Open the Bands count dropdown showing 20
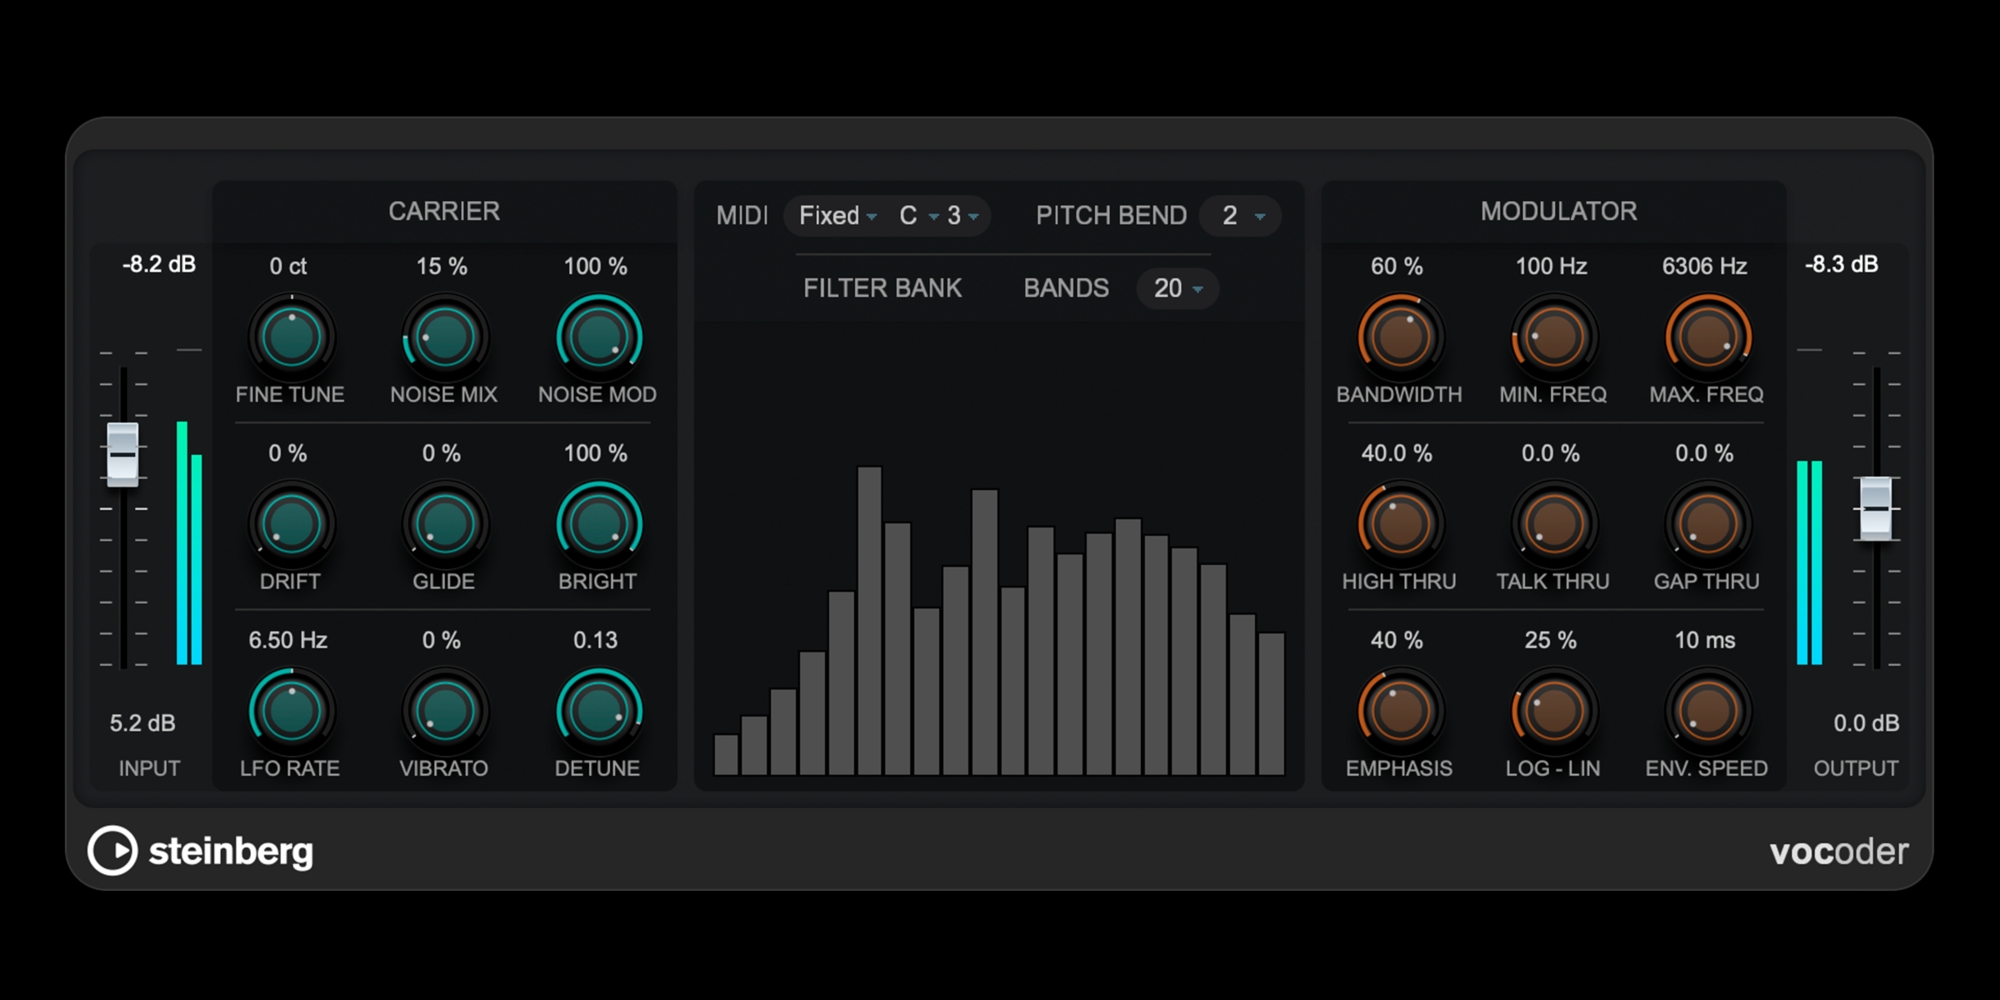Image resolution: width=2000 pixels, height=1000 pixels. pyautogui.click(x=1178, y=289)
